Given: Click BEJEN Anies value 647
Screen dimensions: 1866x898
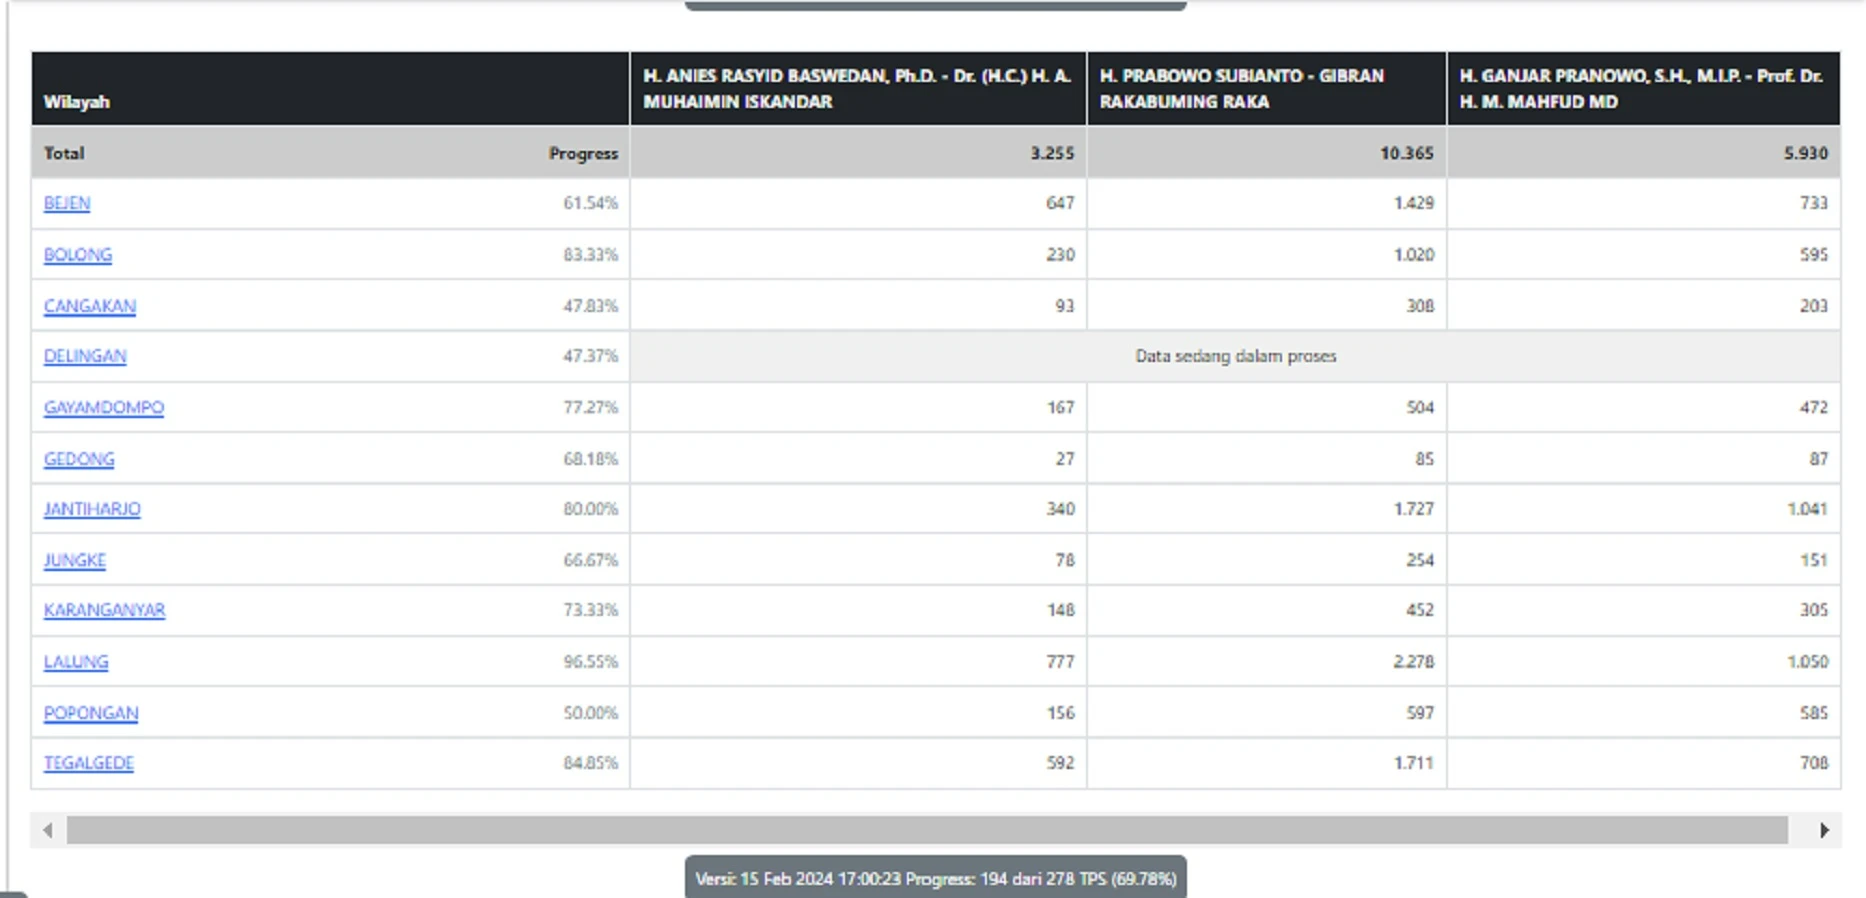Looking at the screenshot, I should pyautogui.click(x=1060, y=203).
